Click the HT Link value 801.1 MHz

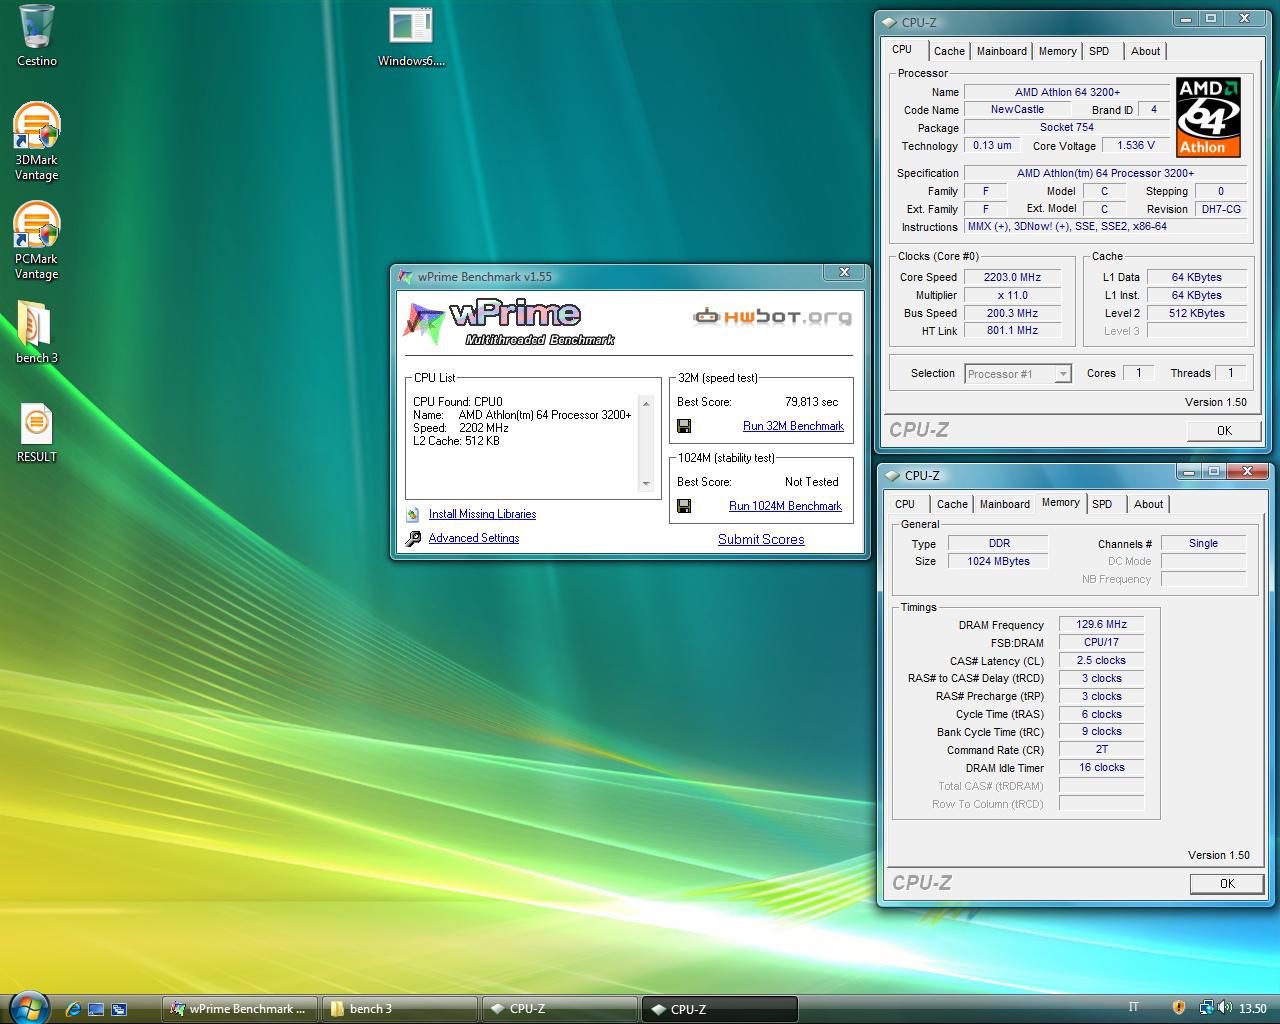[1012, 331]
